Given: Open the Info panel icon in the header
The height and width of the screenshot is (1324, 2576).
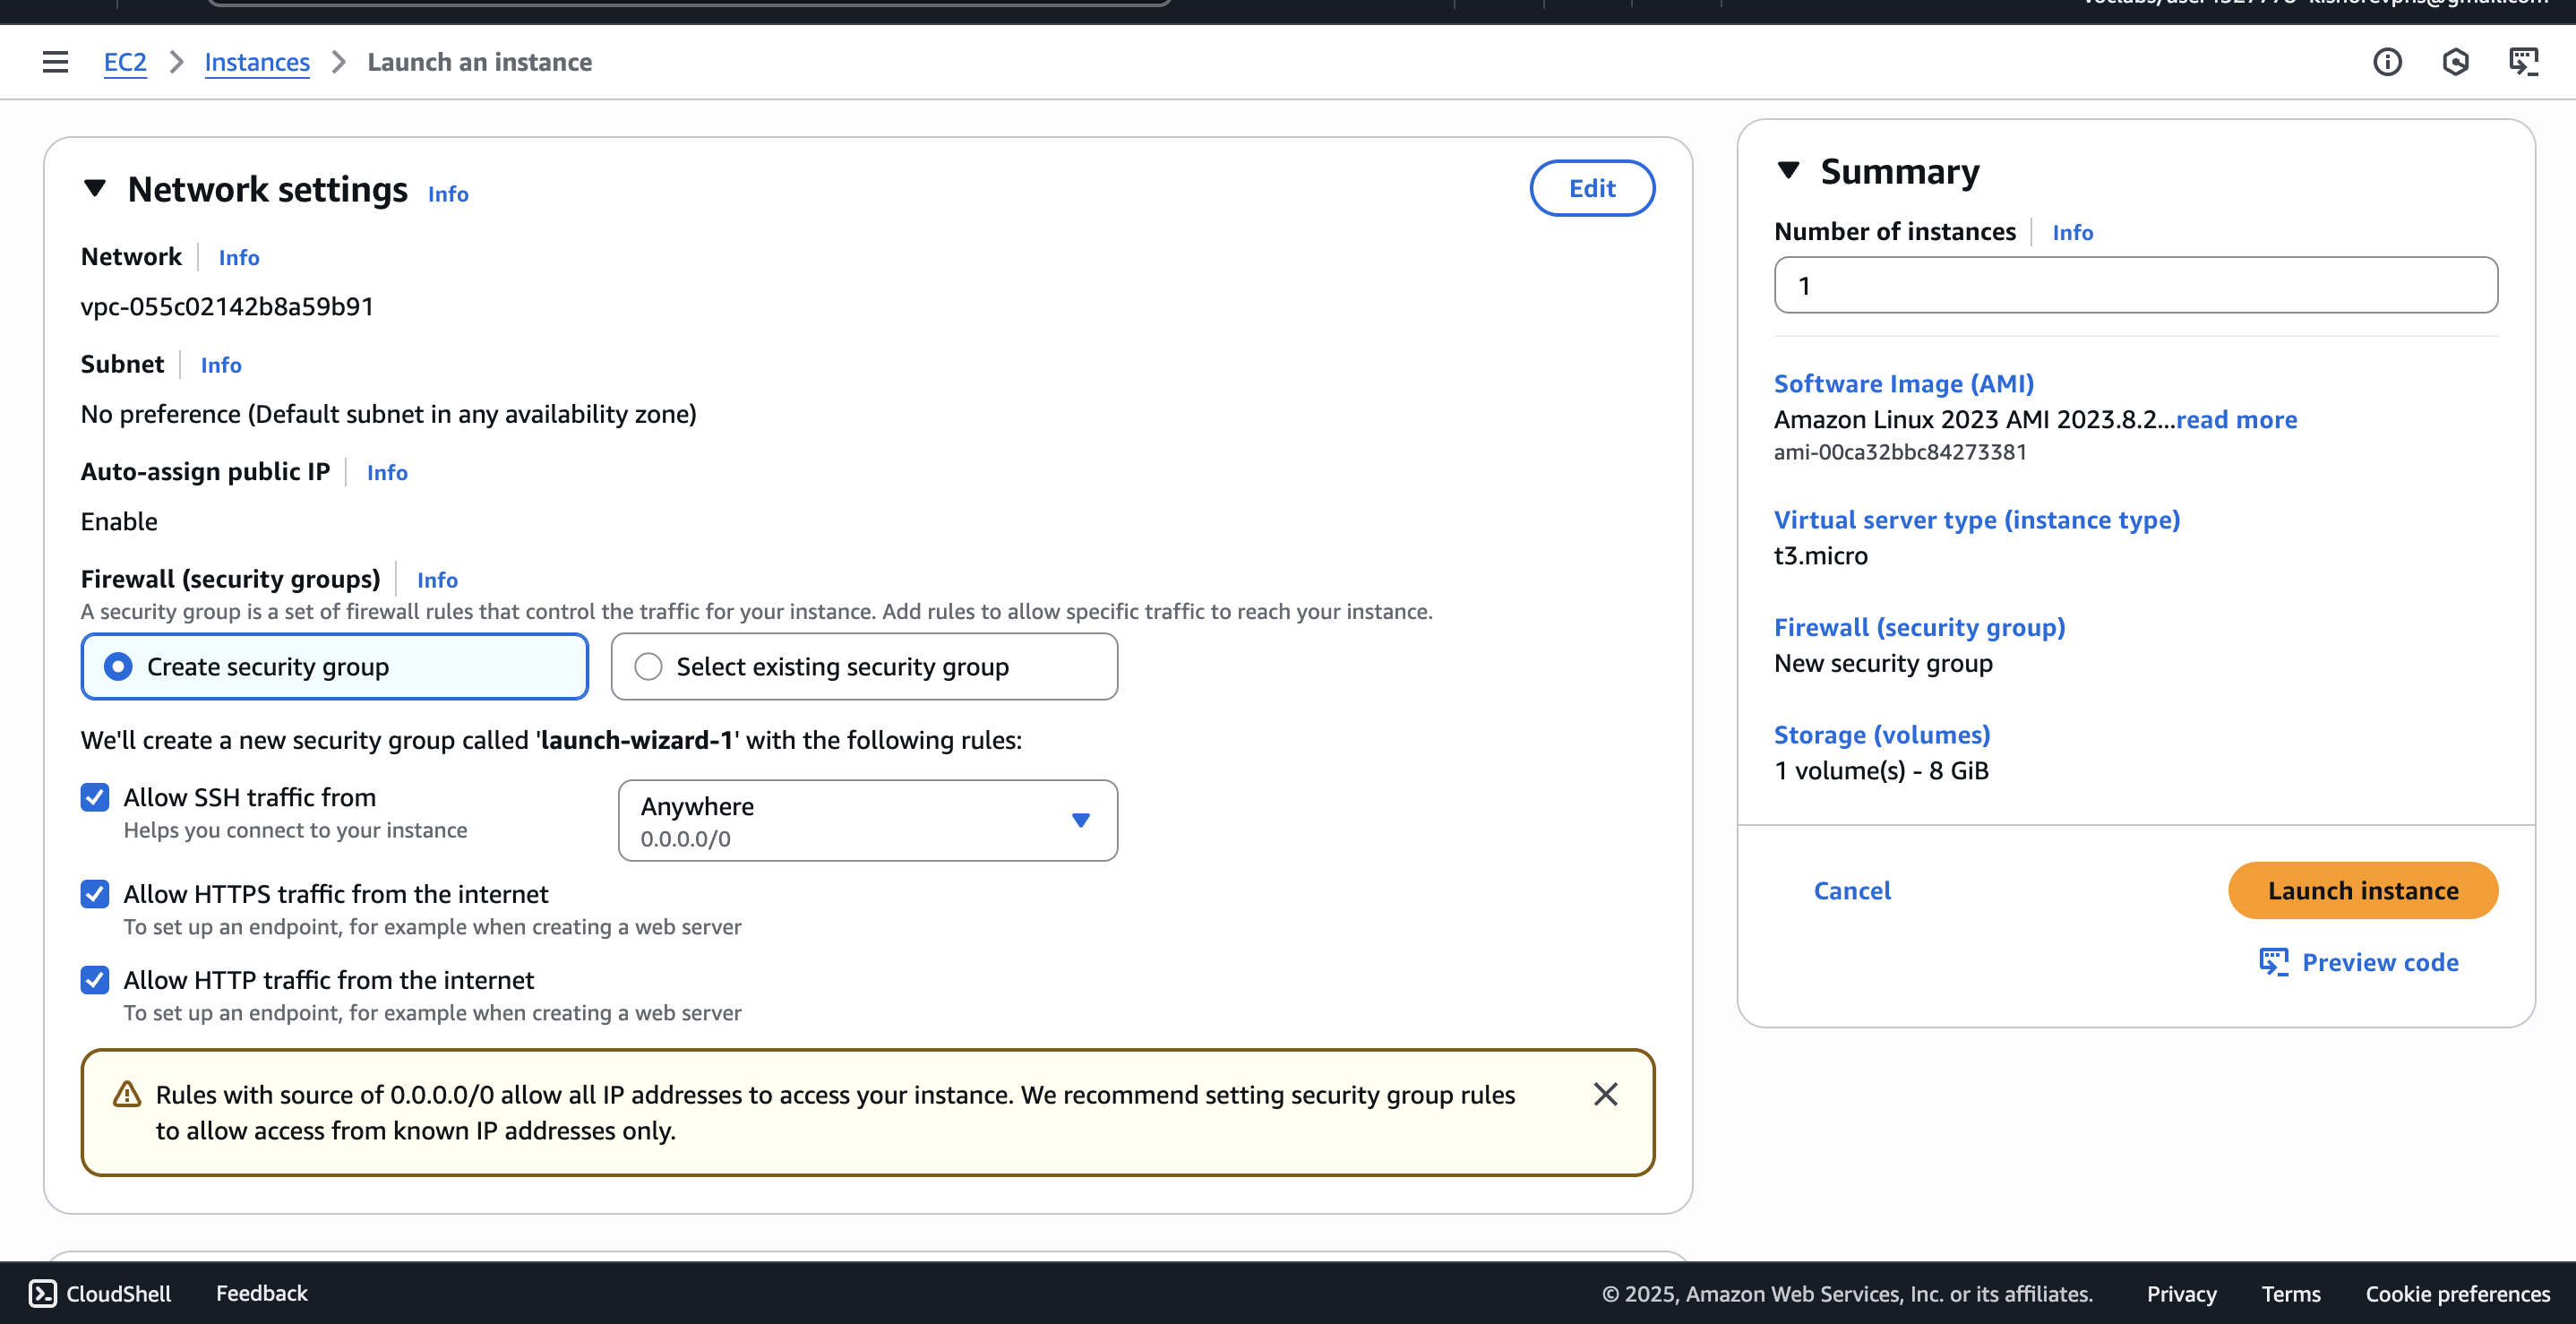Looking at the screenshot, I should pos(2388,62).
